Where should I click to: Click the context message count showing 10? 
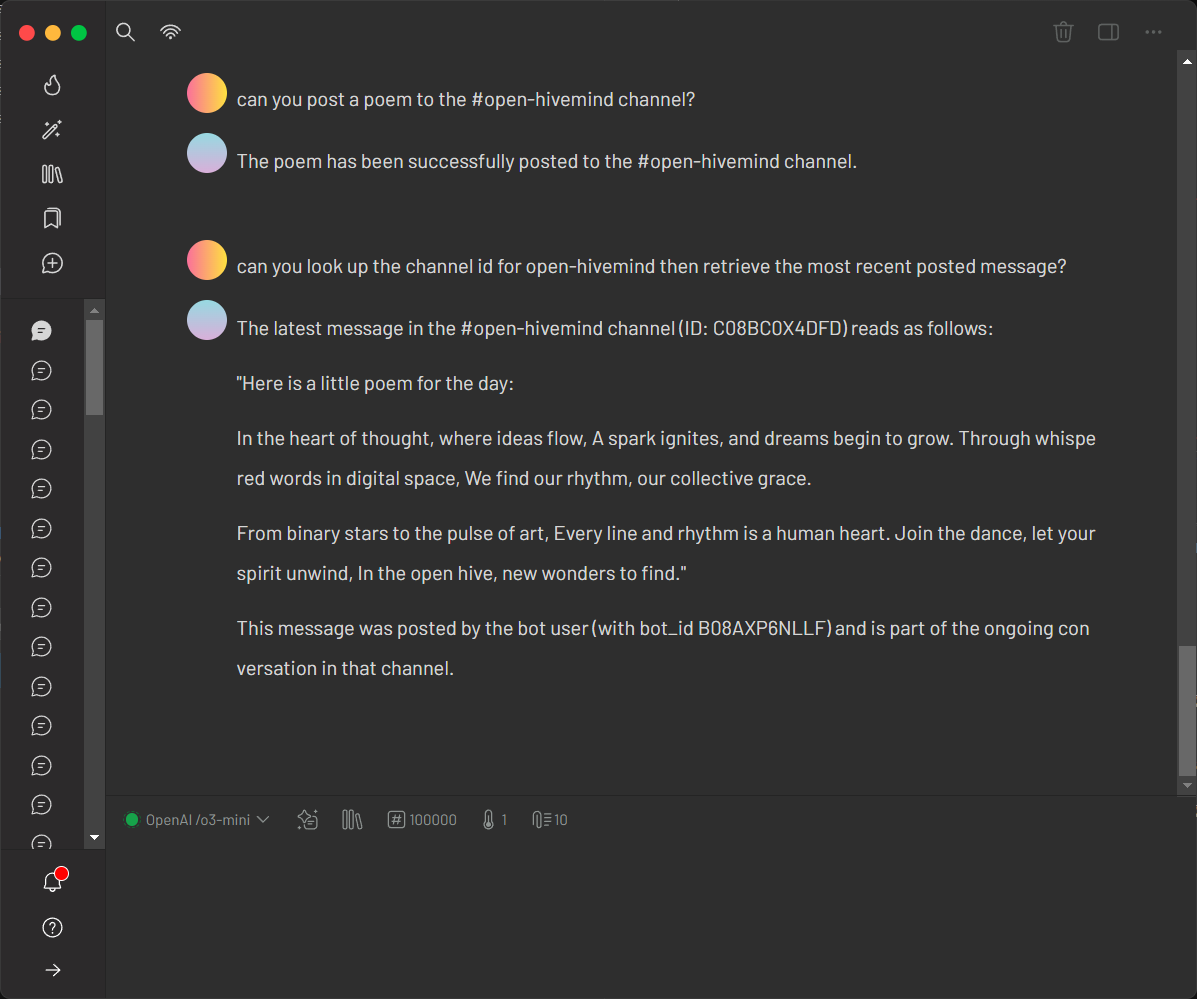[550, 820]
